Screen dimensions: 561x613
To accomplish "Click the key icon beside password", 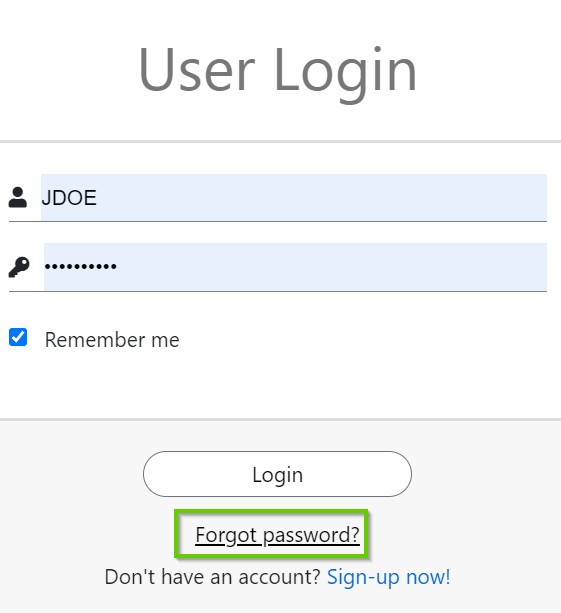I will 19,267.
